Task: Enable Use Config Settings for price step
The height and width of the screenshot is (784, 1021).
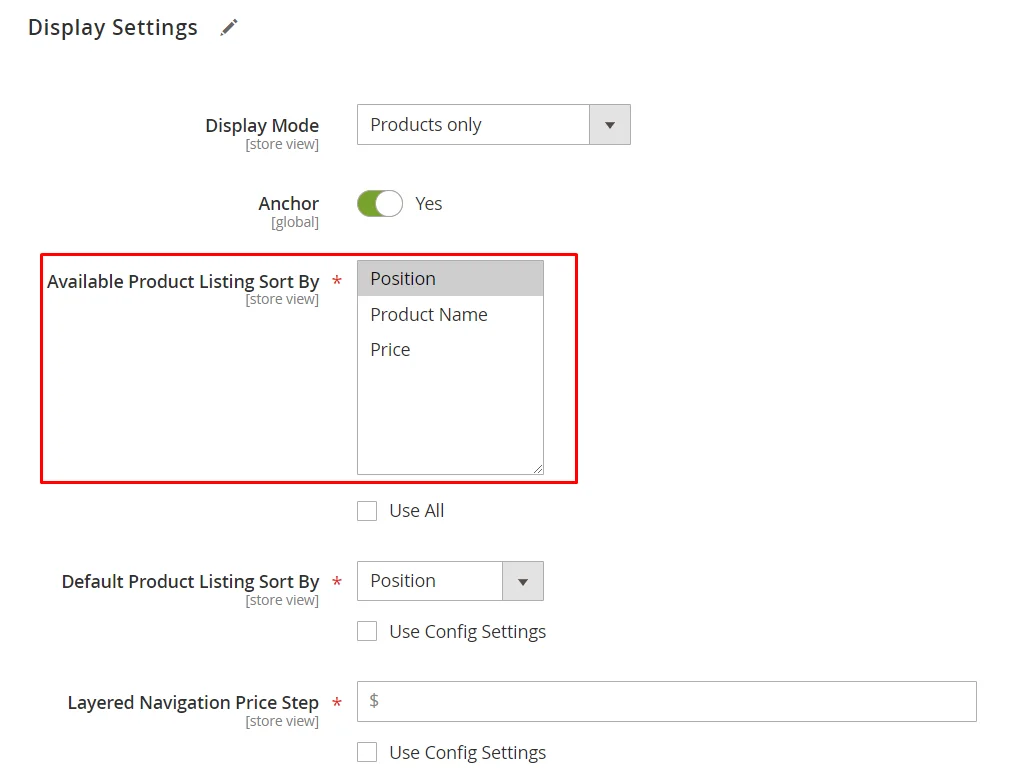Action: [x=367, y=753]
